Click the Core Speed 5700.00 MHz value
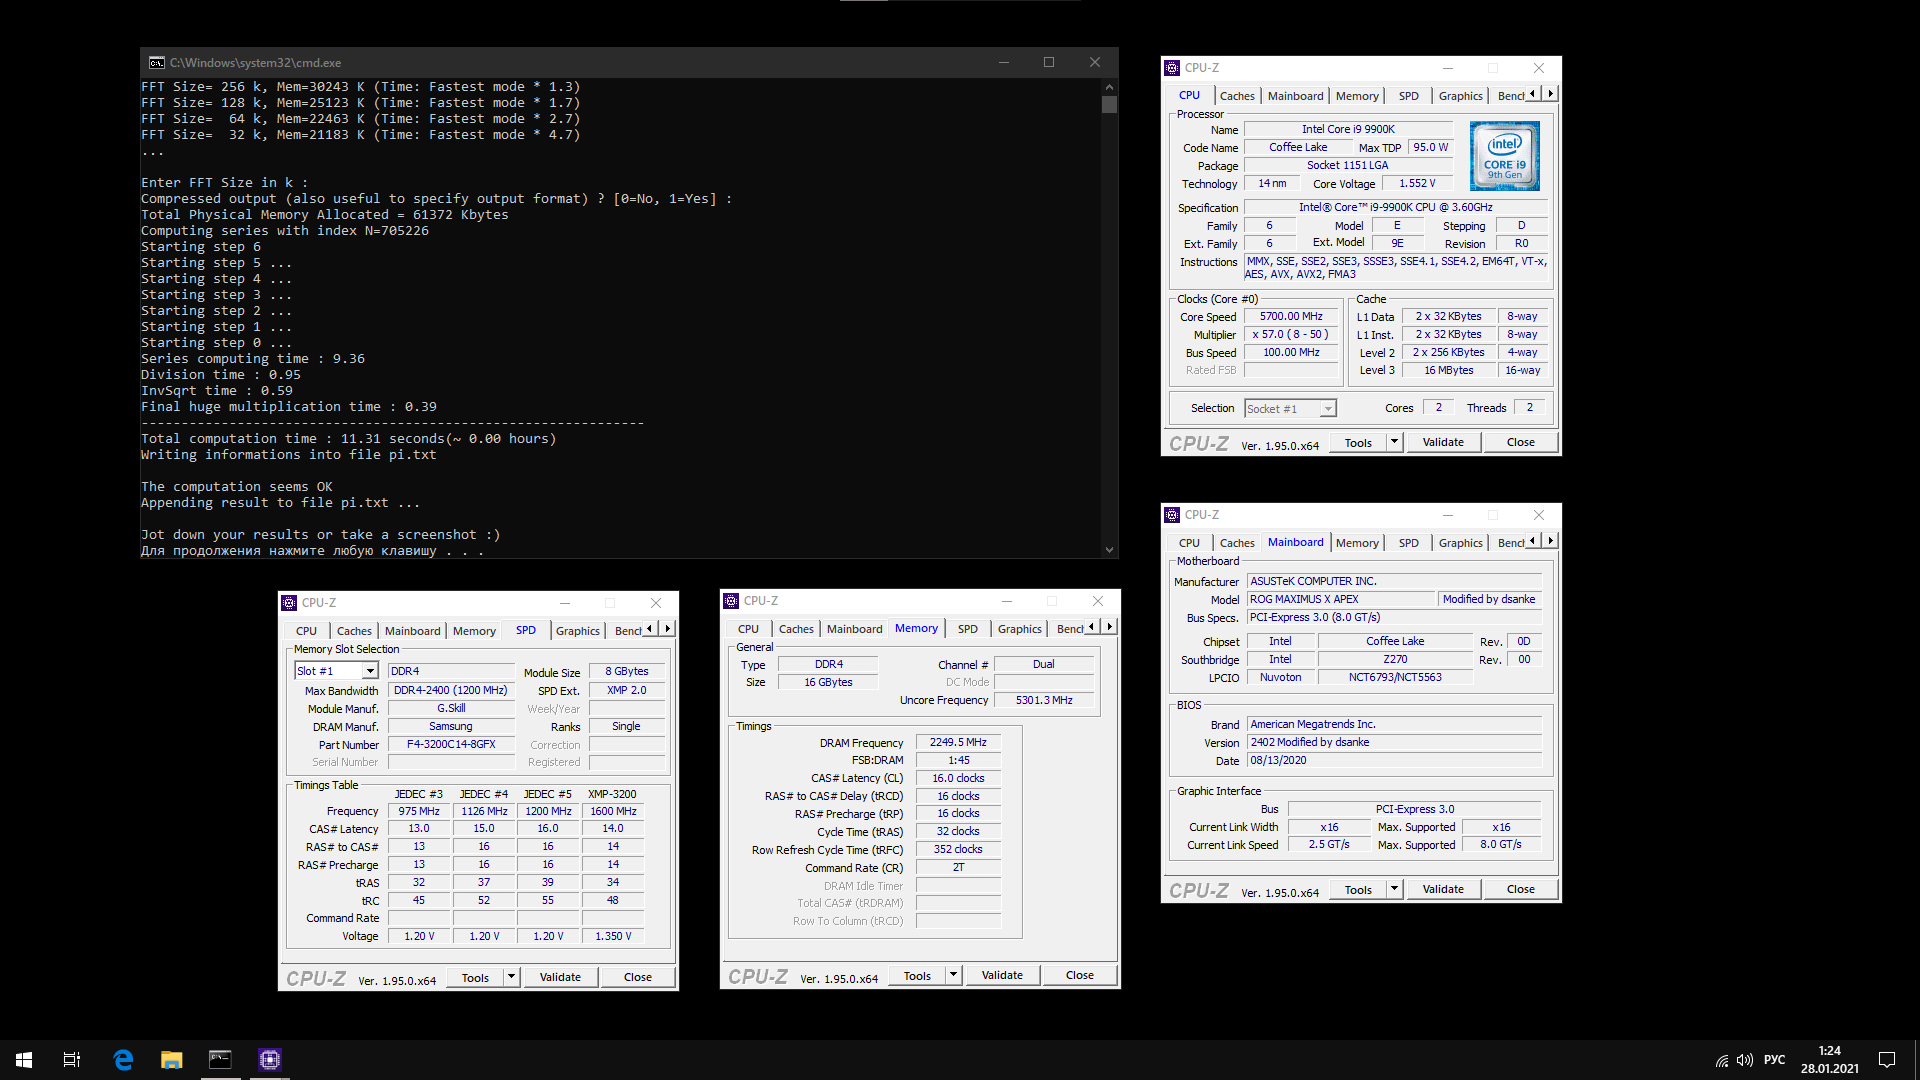Image resolution: width=1920 pixels, height=1080 pixels. tap(1291, 316)
